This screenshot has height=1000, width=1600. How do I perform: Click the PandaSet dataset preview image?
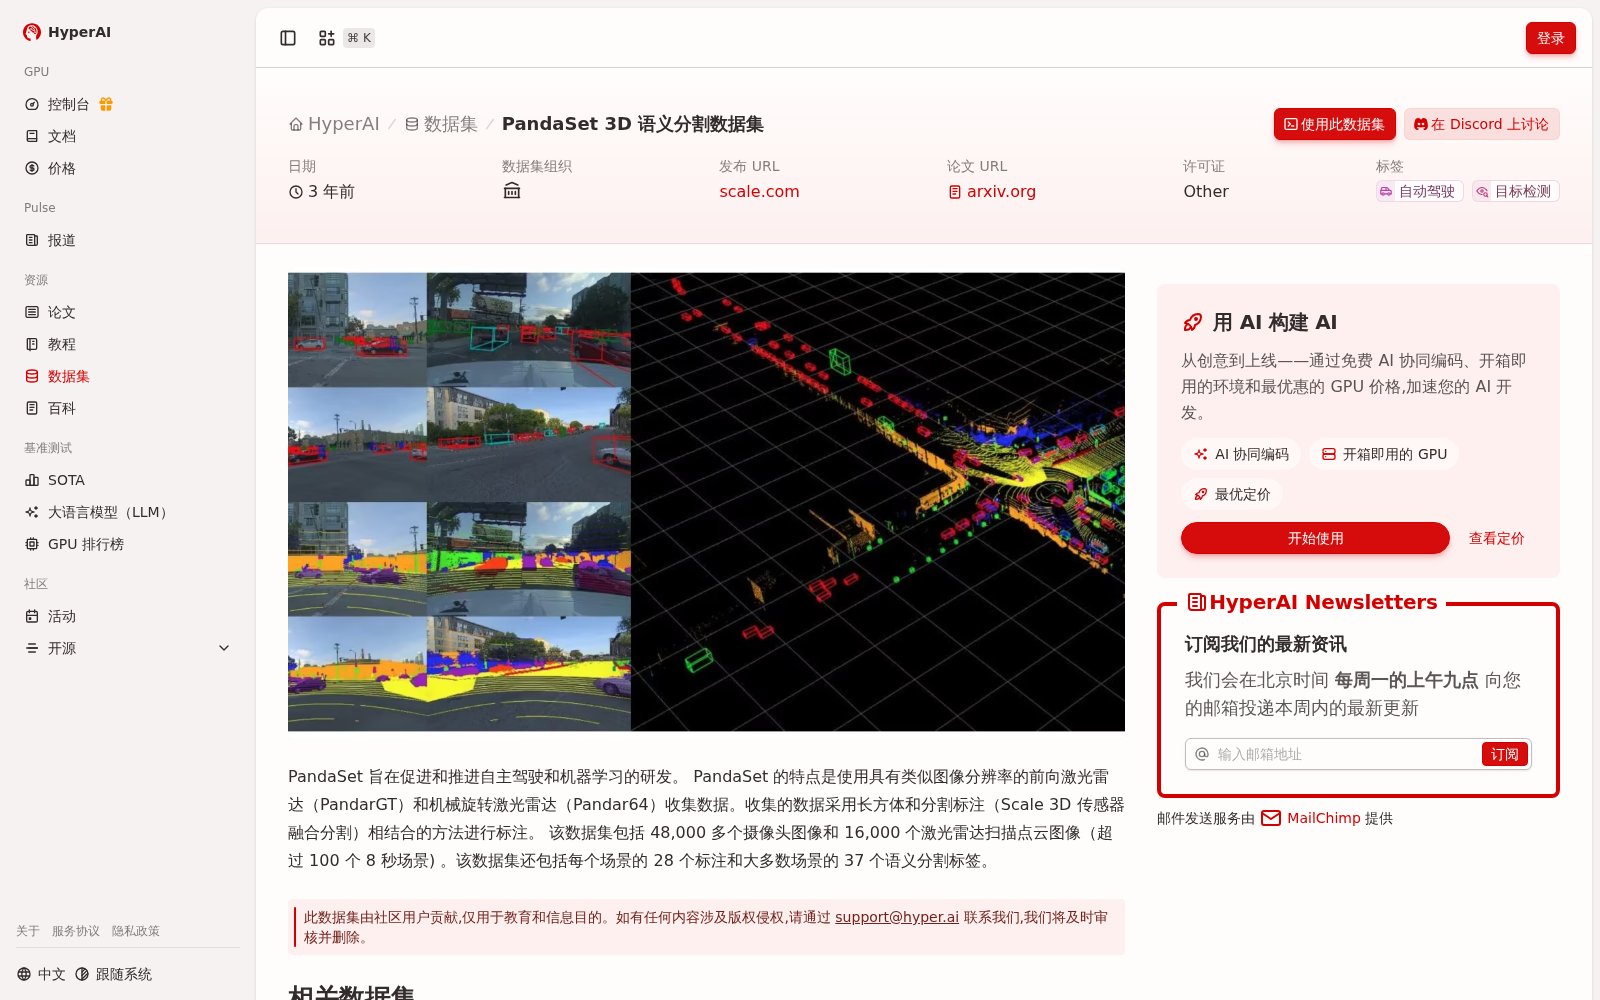pyautogui.click(x=706, y=502)
